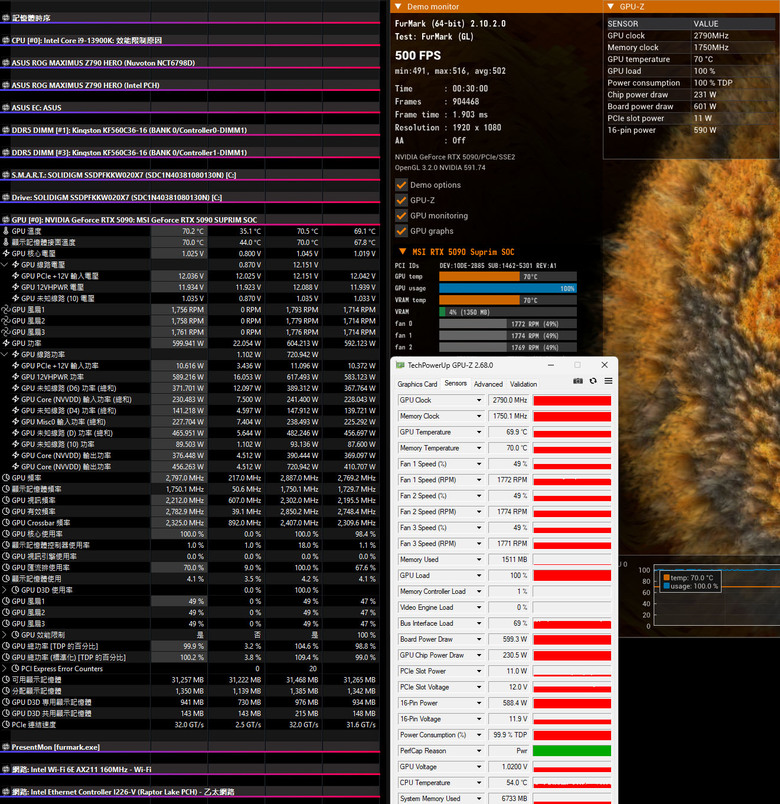The image size is (780, 804).
Task: Open the Validation tab in GPU-Z
Action: coord(523,384)
